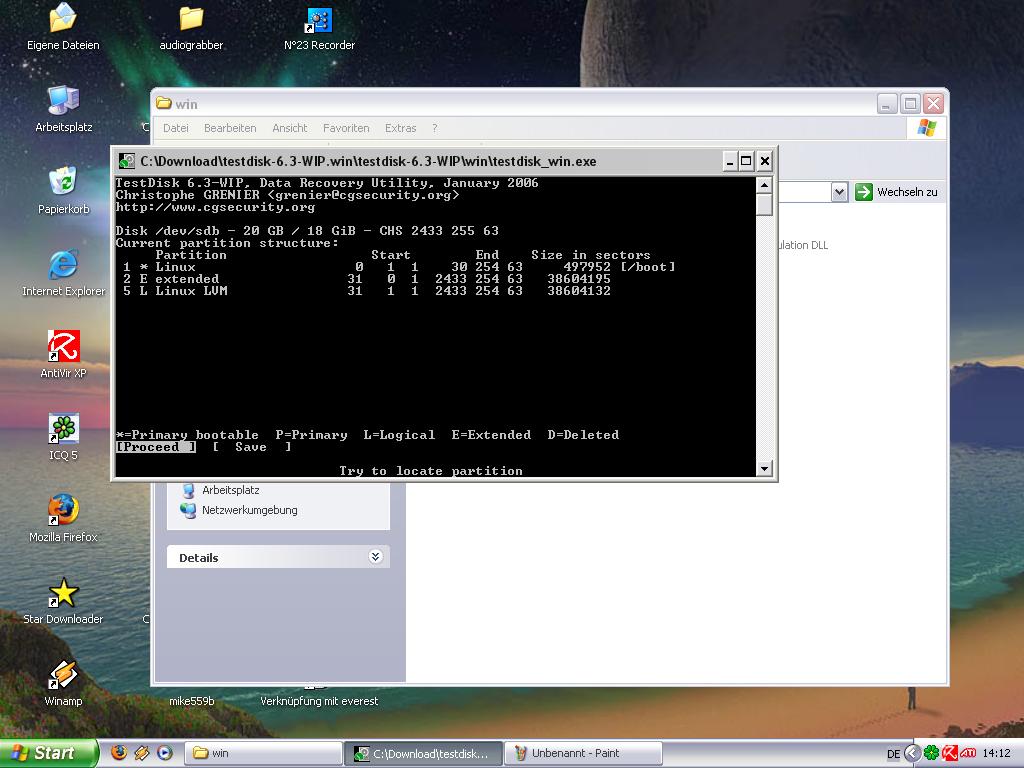
Task: Click the console scrollbar up arrow
Action: pyautogui.click(x=764, y=185)
